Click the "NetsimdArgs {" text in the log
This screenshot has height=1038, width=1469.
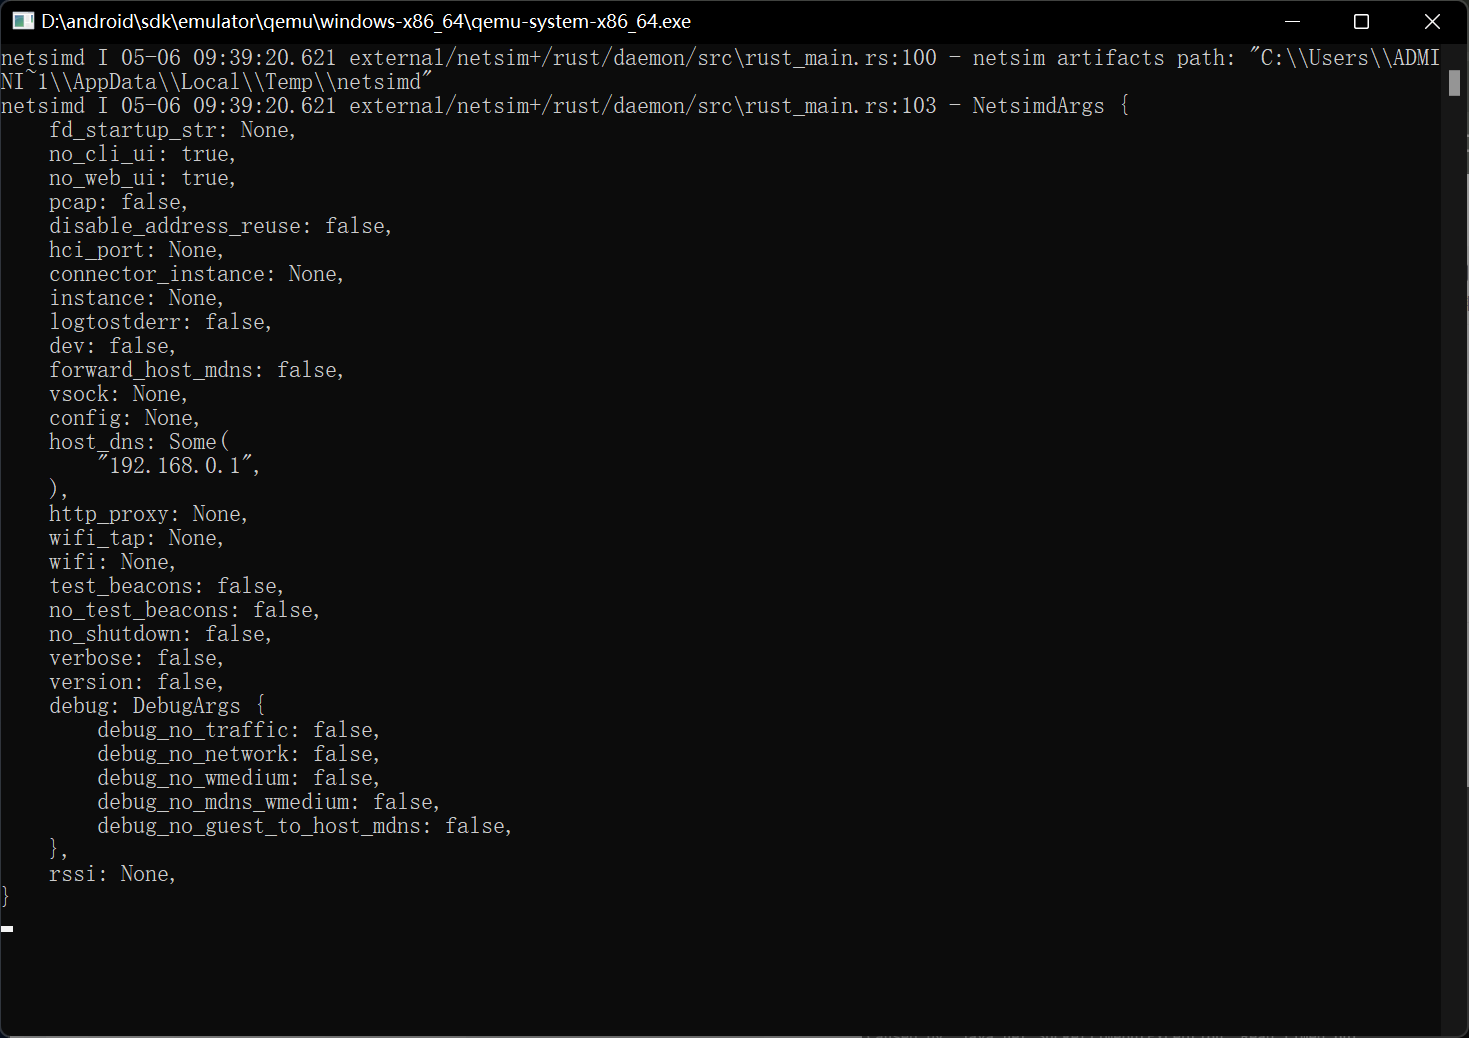tap(1051, 106)
